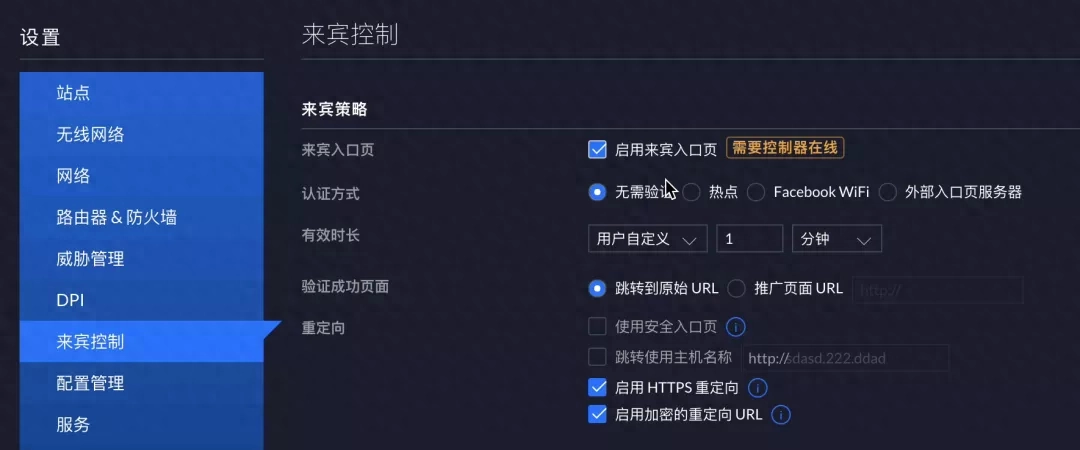The height and width of the screenshot is (450, 1080).
Task: Check 跳转使用主机名称 option
Action: 597,357
